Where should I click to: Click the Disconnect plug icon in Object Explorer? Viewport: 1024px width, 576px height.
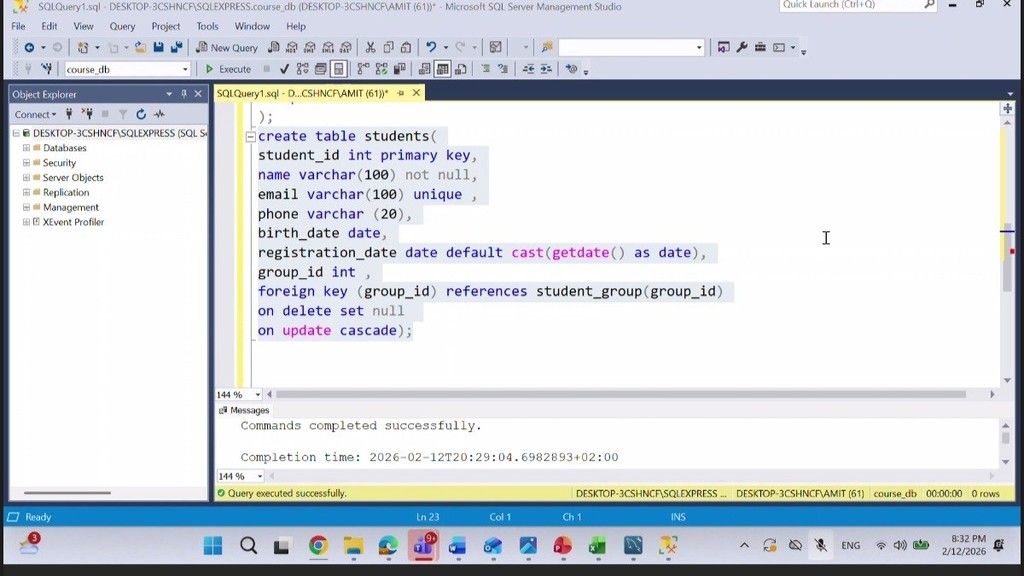pos(87,114)
